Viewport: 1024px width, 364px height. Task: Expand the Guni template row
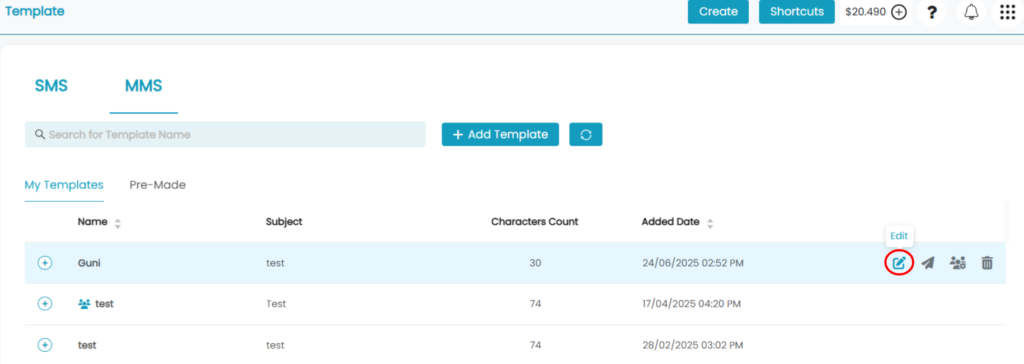pyautogui.click(x=44, y=263)
